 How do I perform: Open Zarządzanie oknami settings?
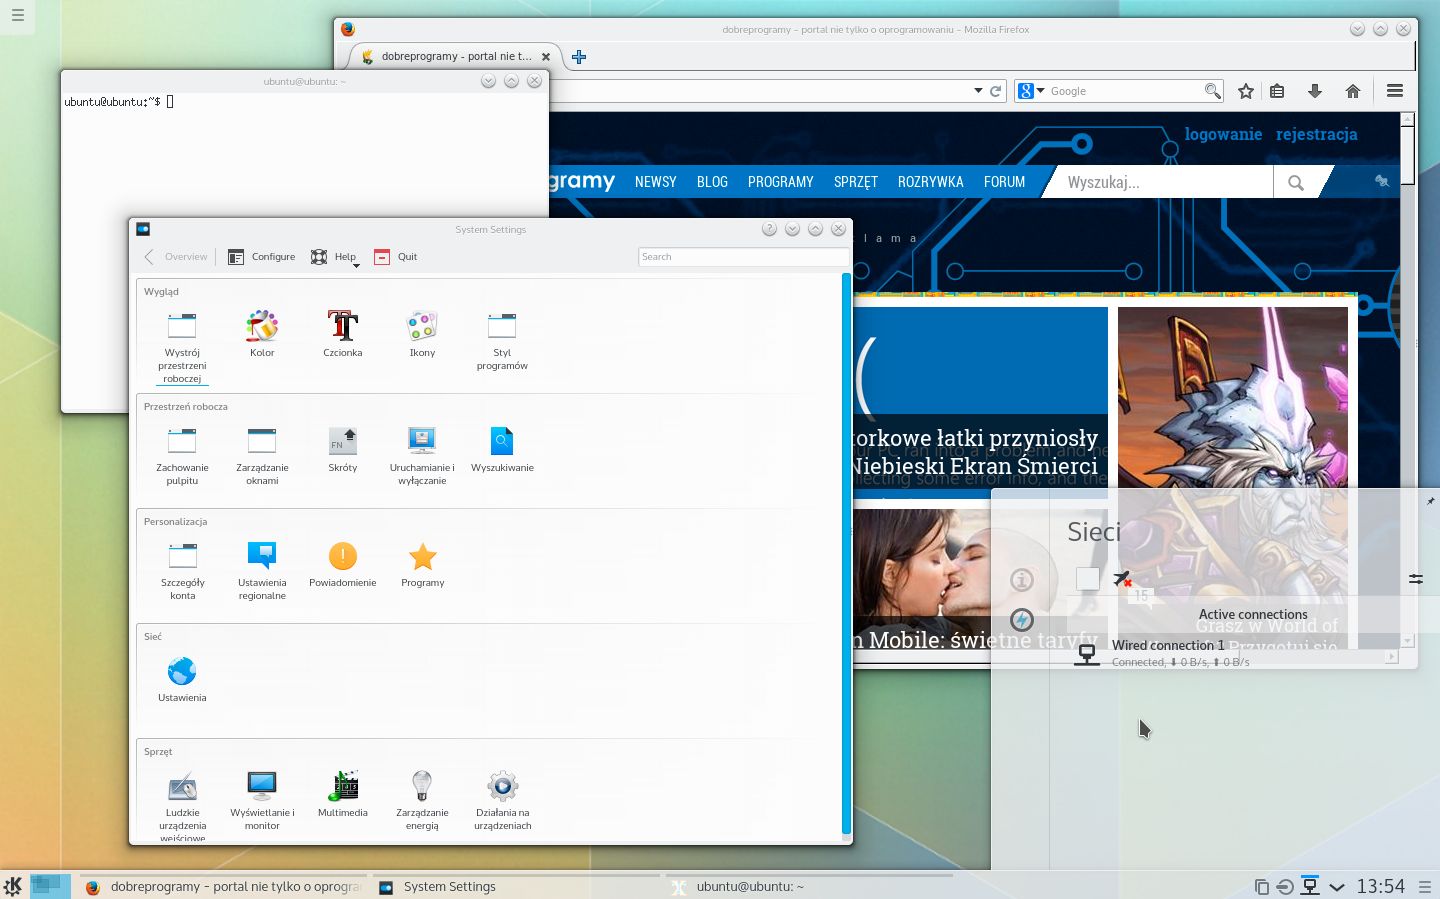click(262, 455)
